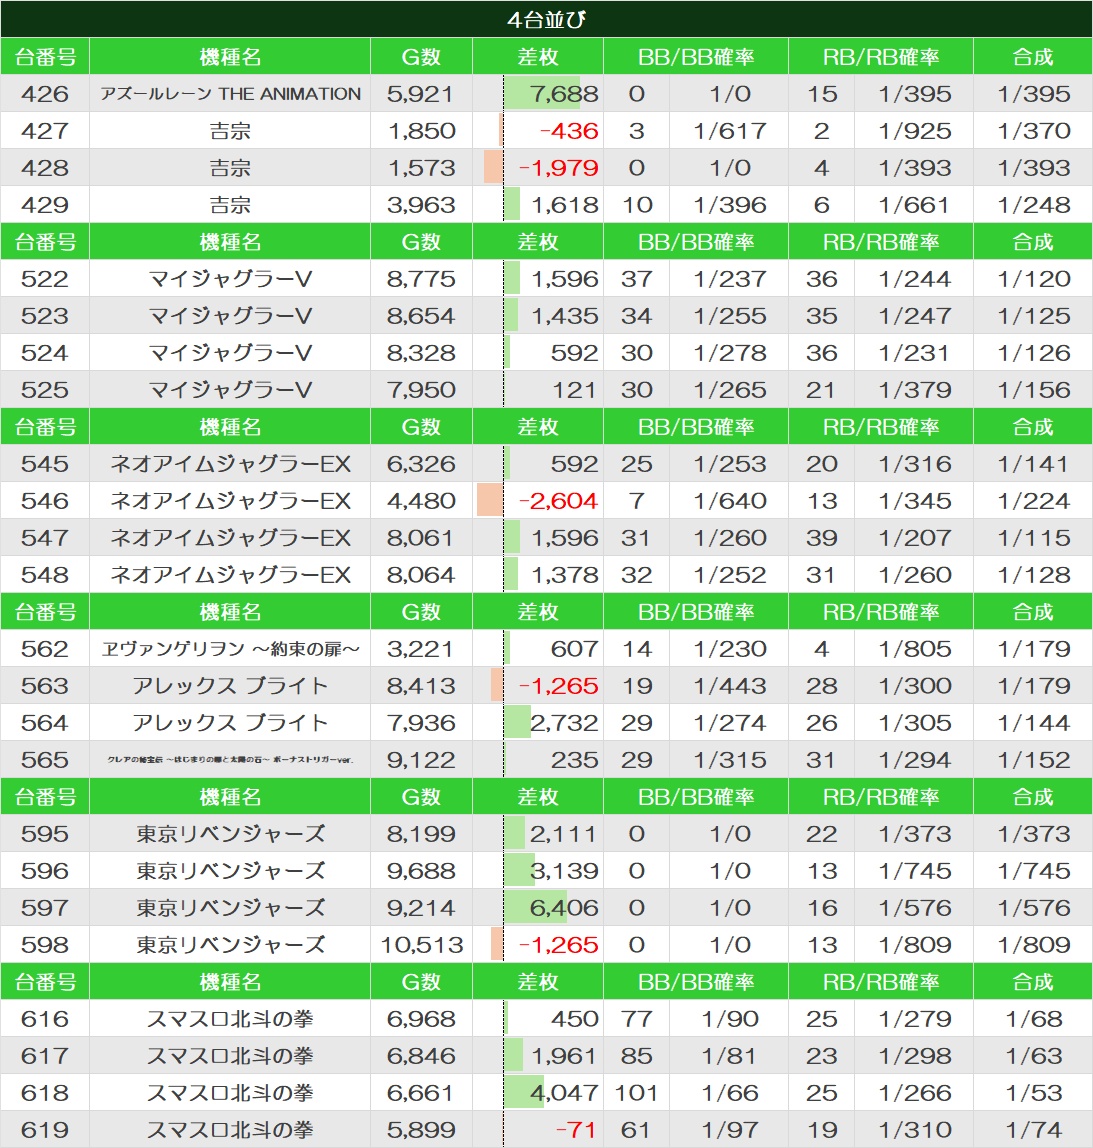
Task: Select machine number 564
Action: (45, 723)
